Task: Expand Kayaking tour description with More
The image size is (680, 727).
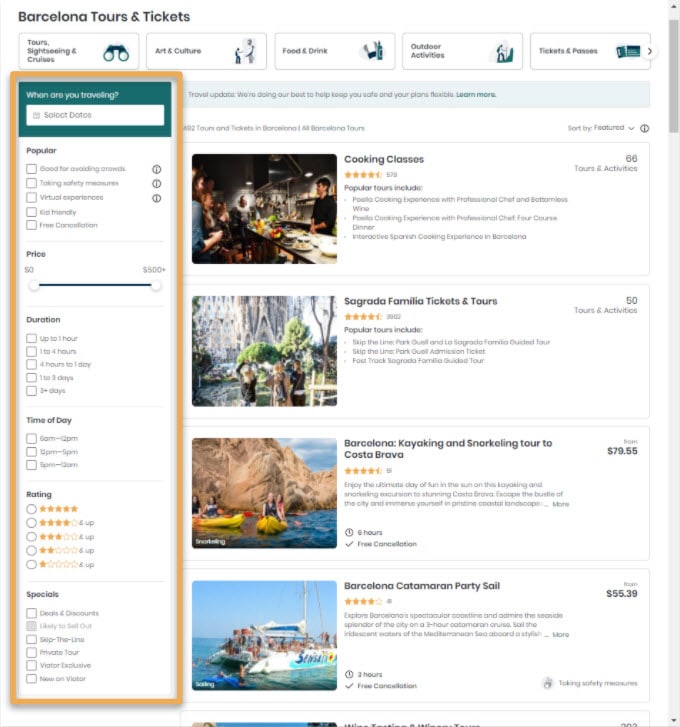Action: pyautogui.click(x=560, y=504)
